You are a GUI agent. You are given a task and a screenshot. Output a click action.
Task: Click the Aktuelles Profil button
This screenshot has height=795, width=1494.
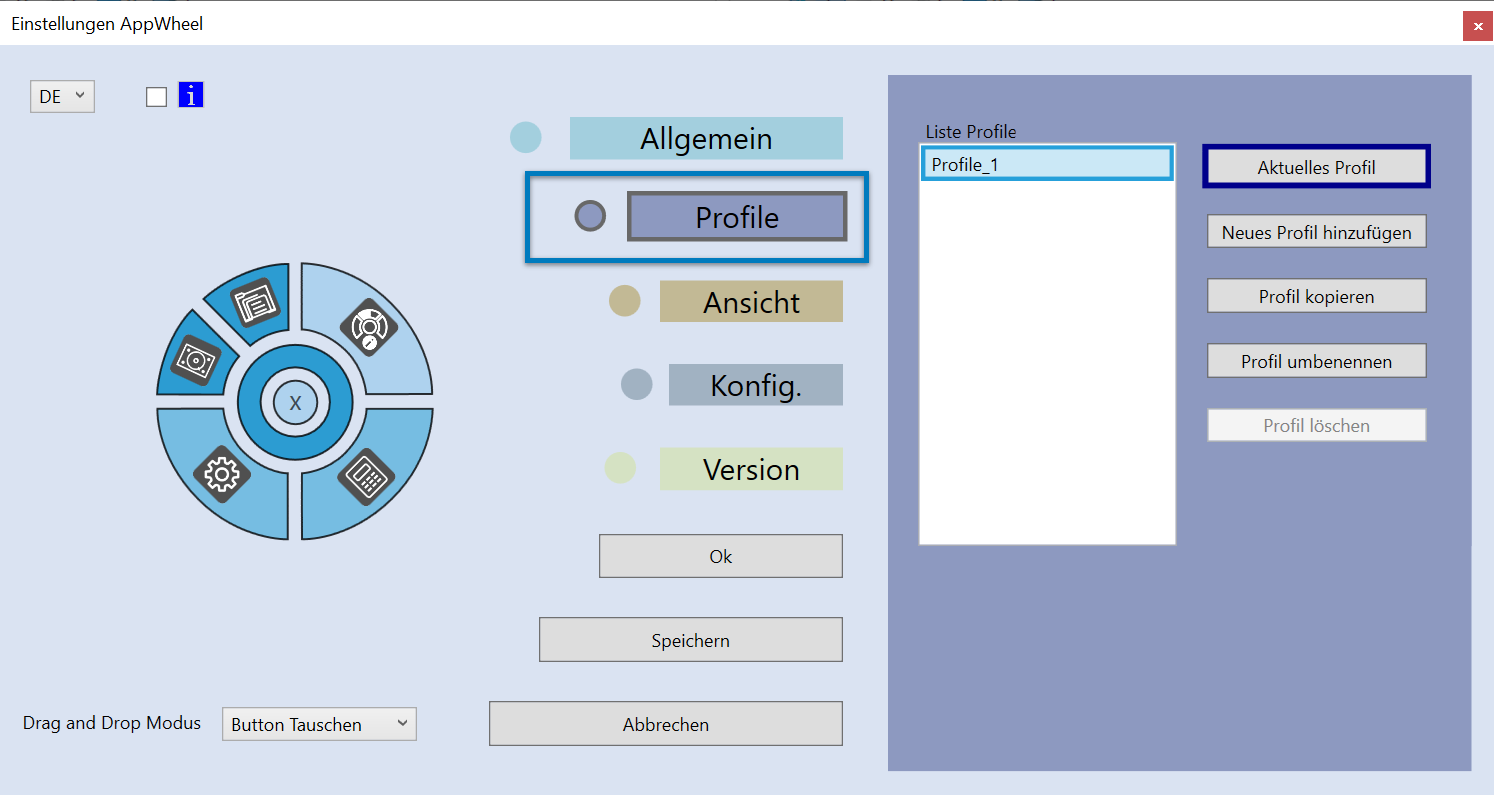click(x=1315, y=166)
